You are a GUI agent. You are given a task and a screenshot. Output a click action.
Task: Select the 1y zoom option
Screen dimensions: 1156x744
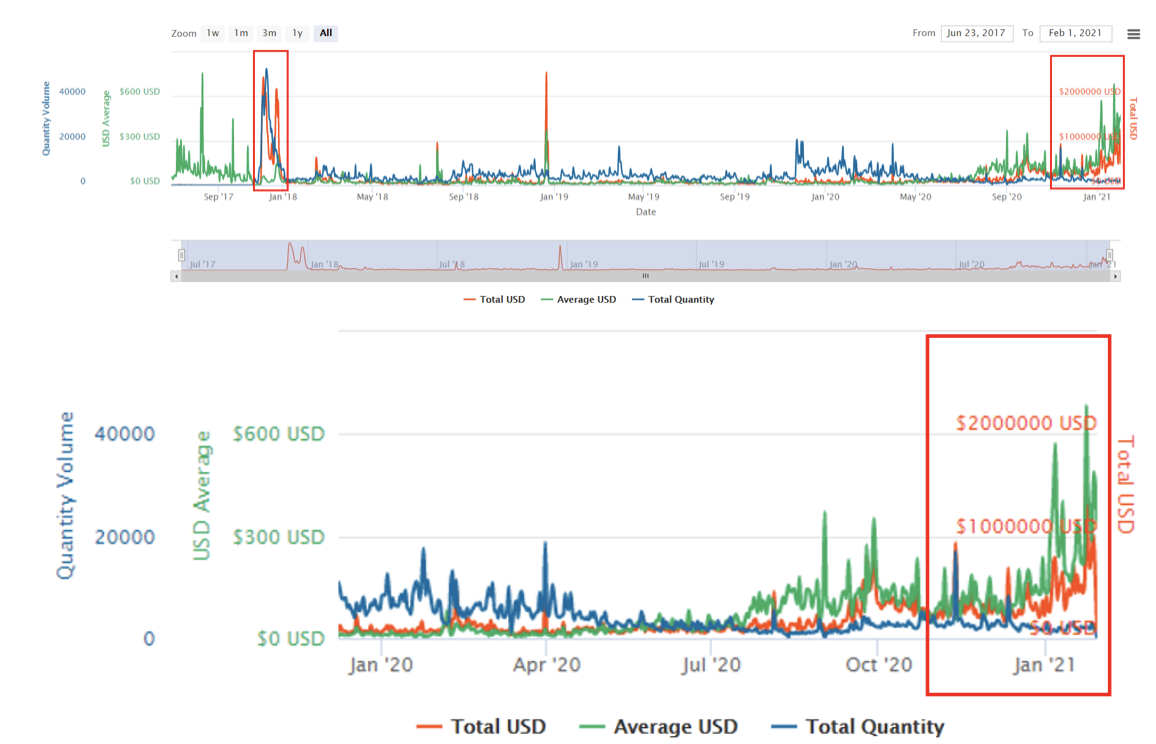297,33
